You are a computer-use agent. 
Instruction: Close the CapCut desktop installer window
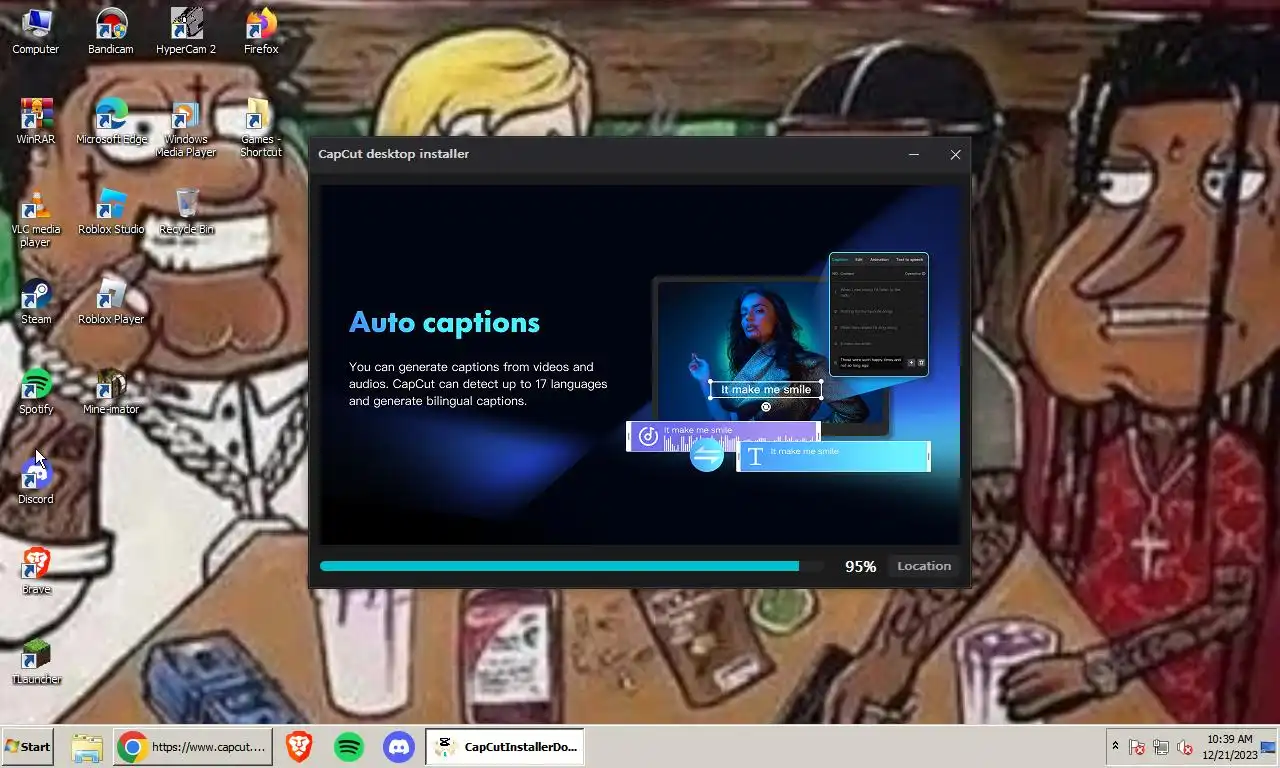click(x=955, y=154)
